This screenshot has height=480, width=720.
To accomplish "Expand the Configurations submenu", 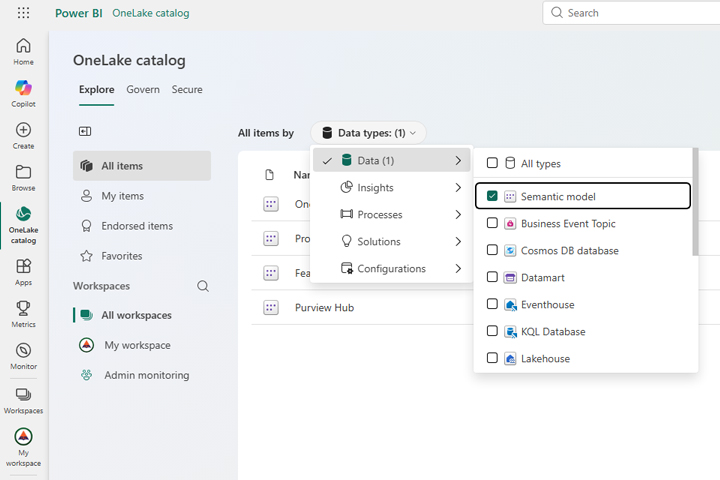I will (390, 269).
